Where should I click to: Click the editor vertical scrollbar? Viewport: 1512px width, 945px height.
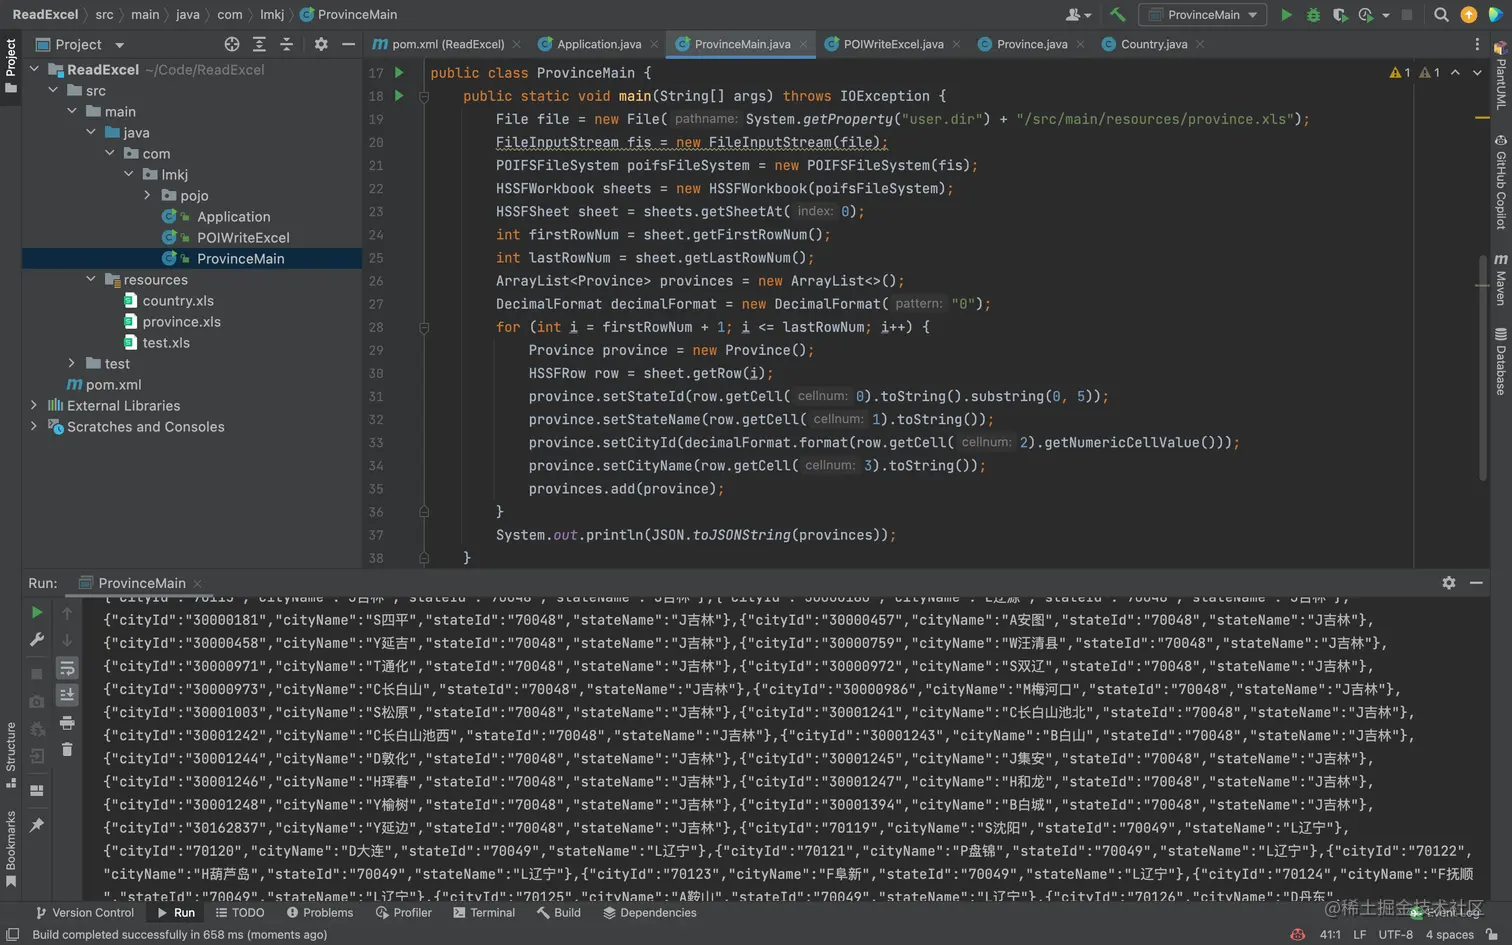[x=1483, y=369]
